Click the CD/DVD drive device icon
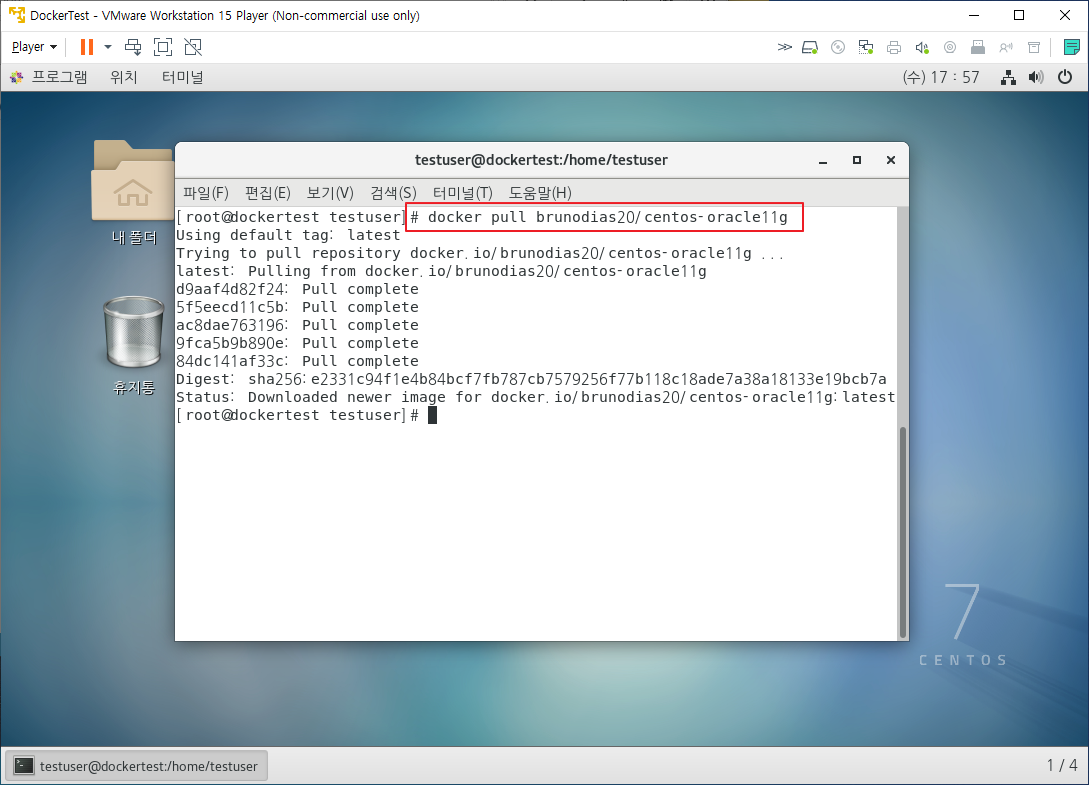This screenshot has height=785, width=1089. tap(838, 47)
